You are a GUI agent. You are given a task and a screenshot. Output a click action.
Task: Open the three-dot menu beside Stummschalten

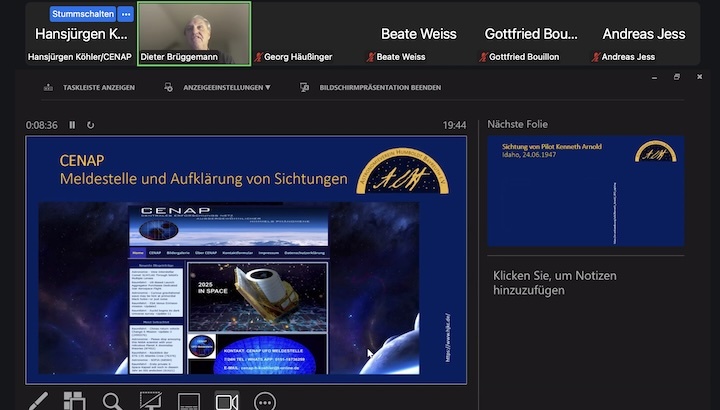(125, 14)
